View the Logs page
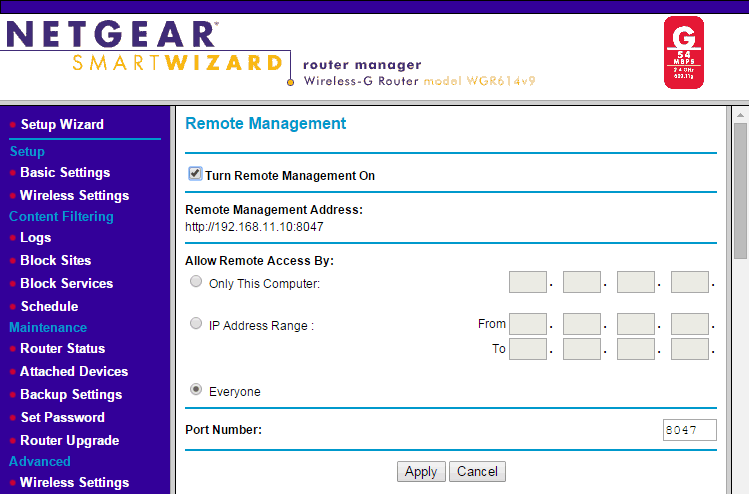The height and width of the screenshot is (494, 749). tap(35, 237)
